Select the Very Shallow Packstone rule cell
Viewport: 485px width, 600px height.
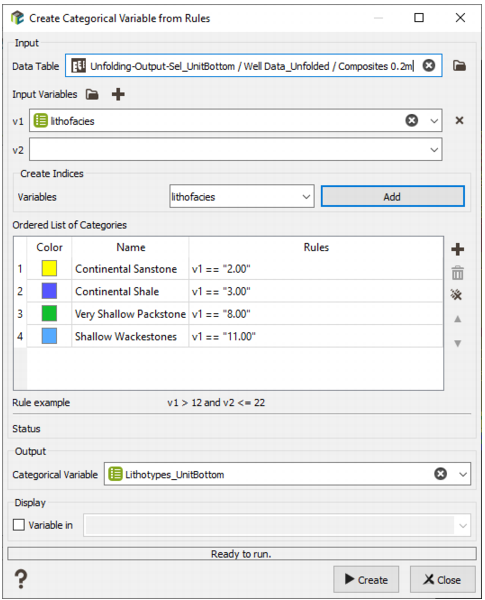(x=316, y=314)
